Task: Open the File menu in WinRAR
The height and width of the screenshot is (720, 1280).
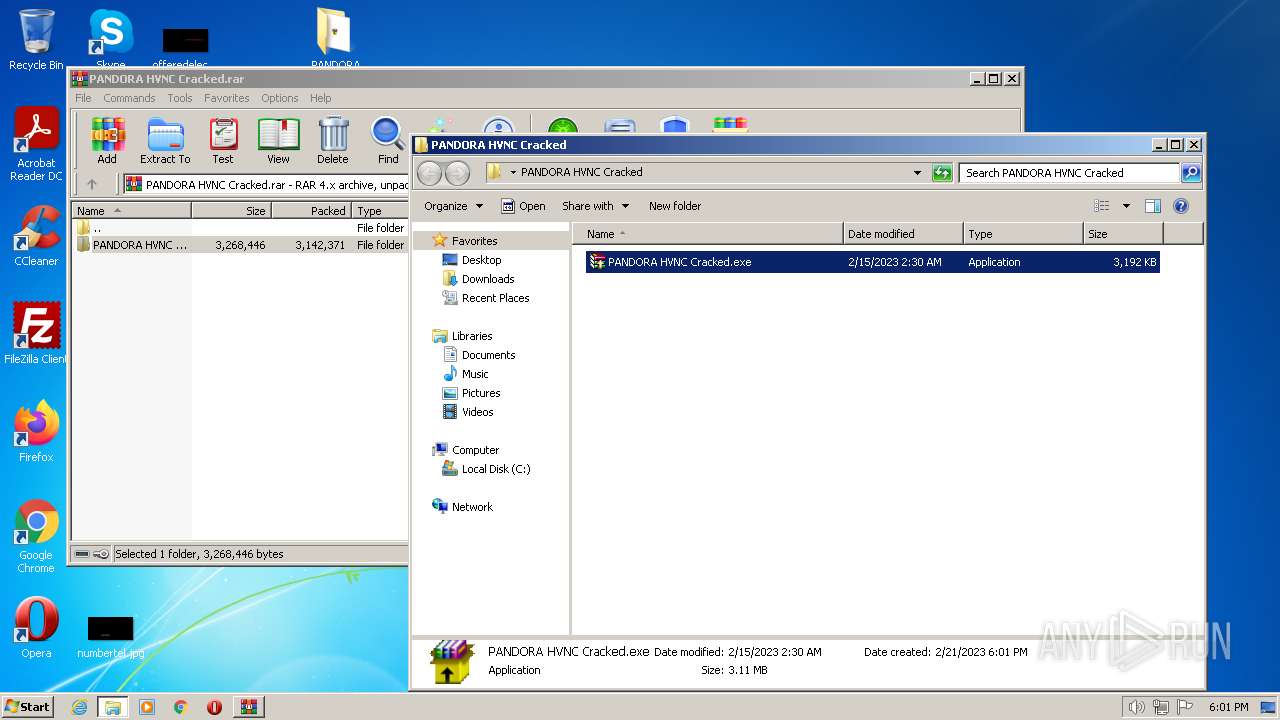Action: pos(83,98)
